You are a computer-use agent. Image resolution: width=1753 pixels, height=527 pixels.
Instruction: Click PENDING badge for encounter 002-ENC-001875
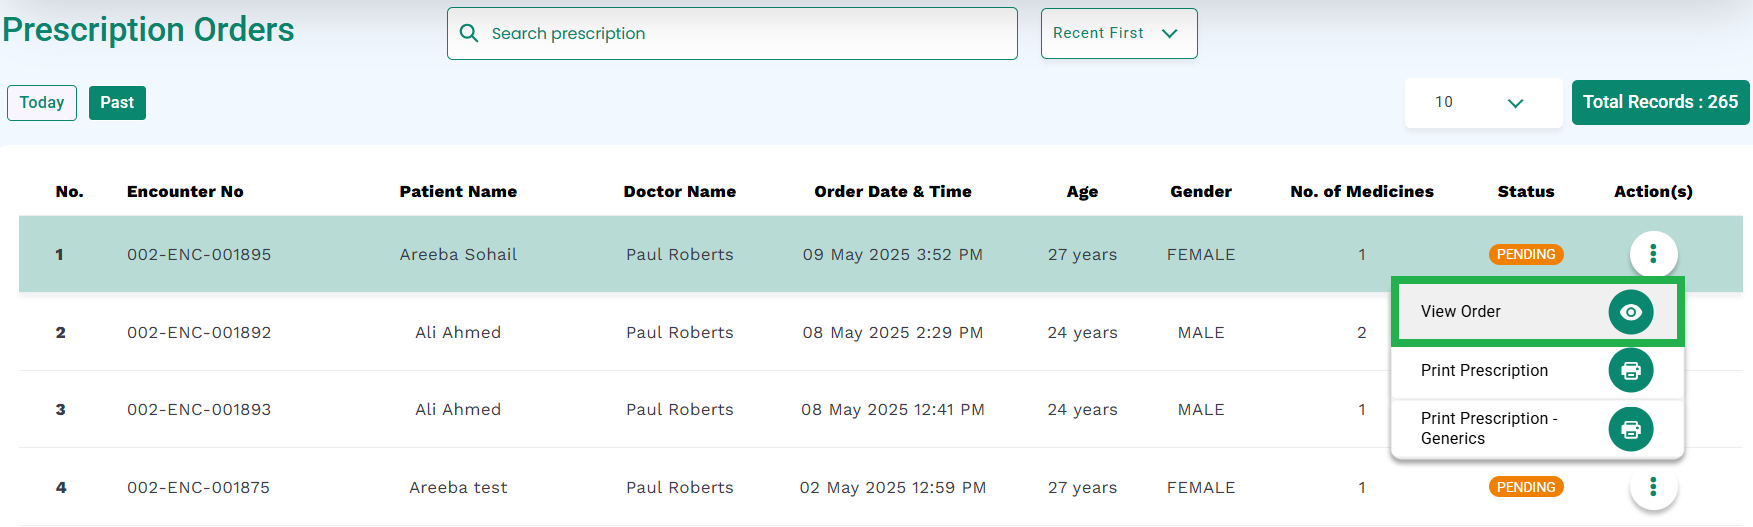pyautogui.click(x=1526, y=487)
